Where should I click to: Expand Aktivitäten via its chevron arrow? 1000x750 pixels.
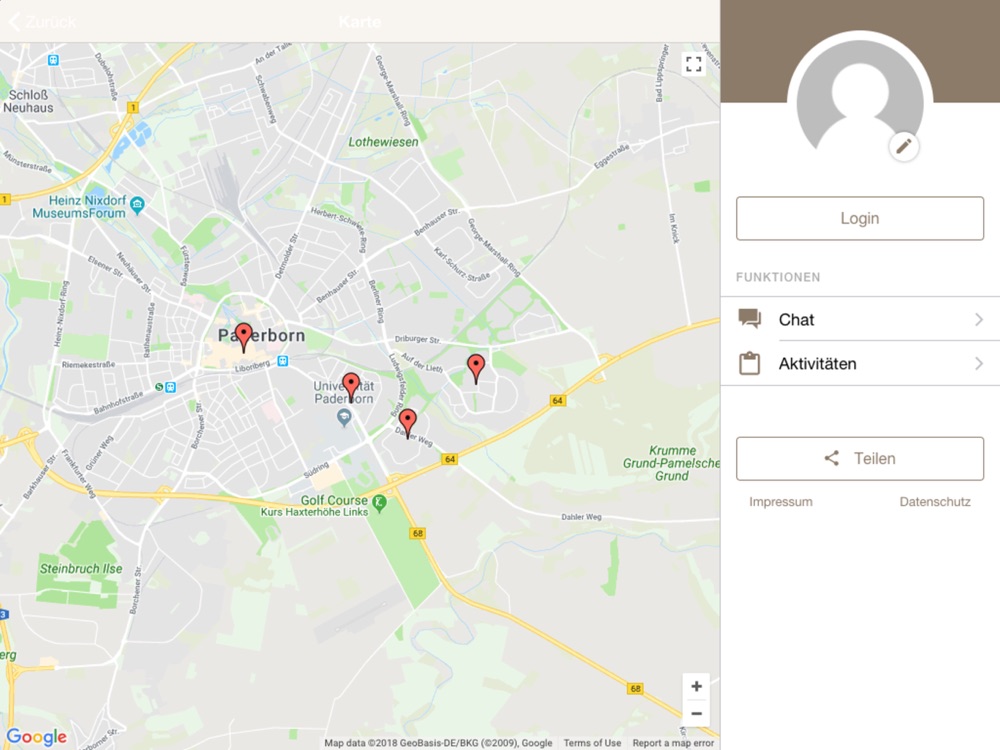tap(979, 364)
